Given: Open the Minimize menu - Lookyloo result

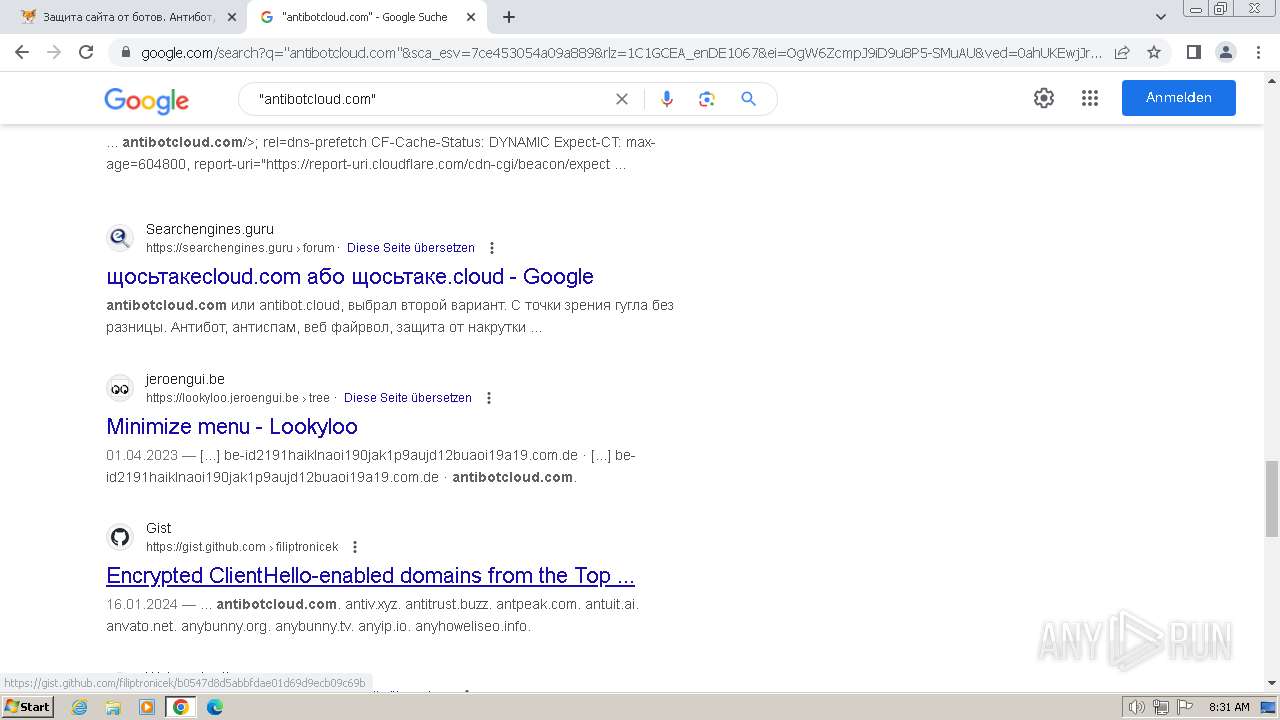Looking at the screenshot, I should [x=232, y=426].
